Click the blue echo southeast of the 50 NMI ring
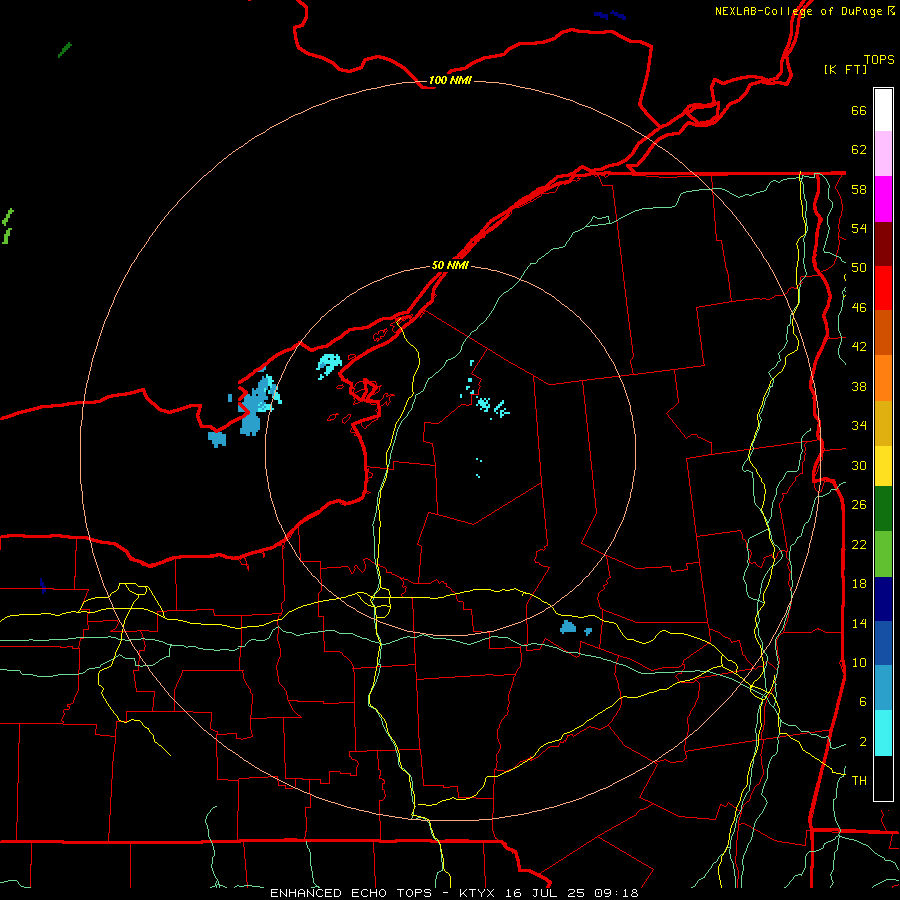900x900 pixels. click(568, 627)
